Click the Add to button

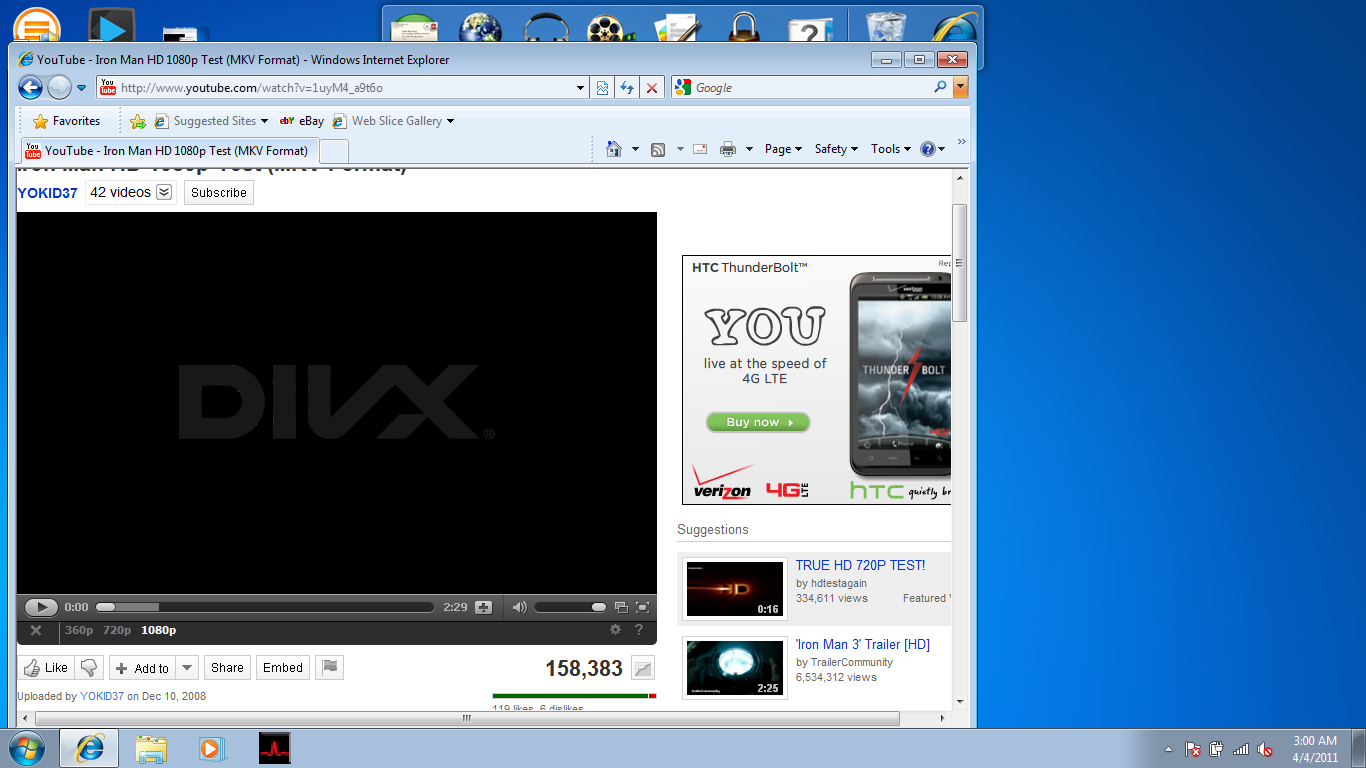point(142,668)
